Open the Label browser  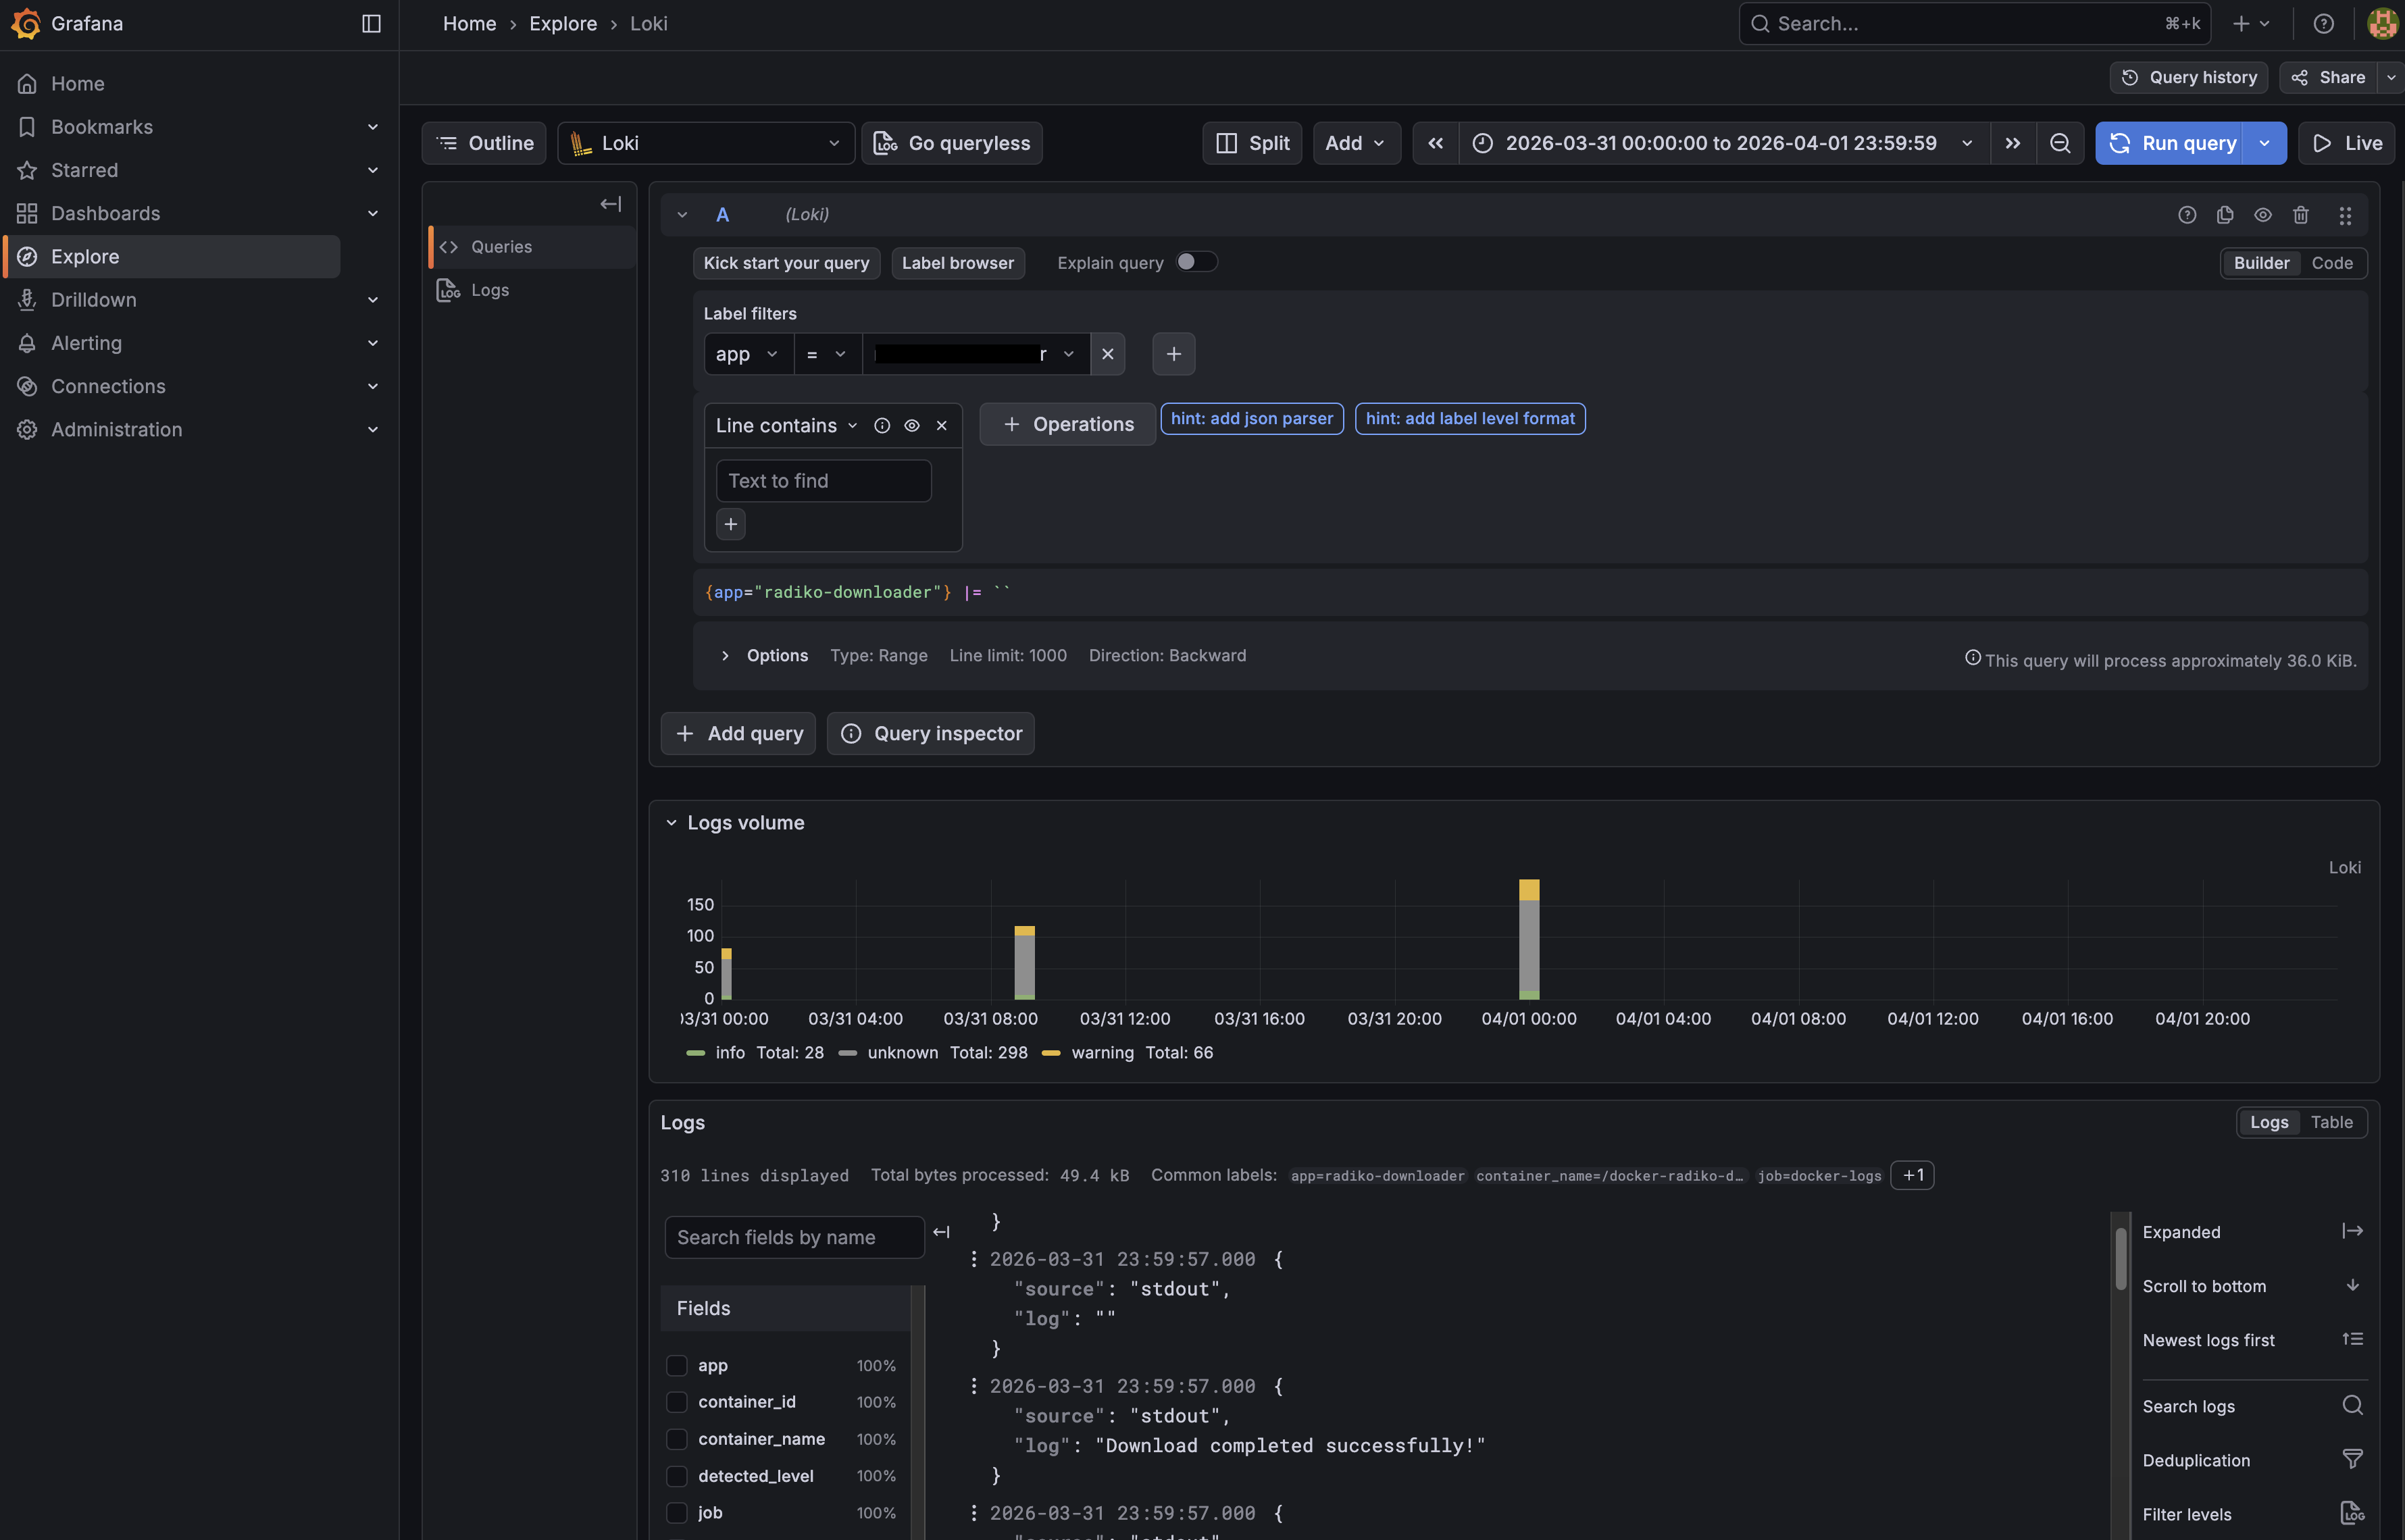coord(957,263)
